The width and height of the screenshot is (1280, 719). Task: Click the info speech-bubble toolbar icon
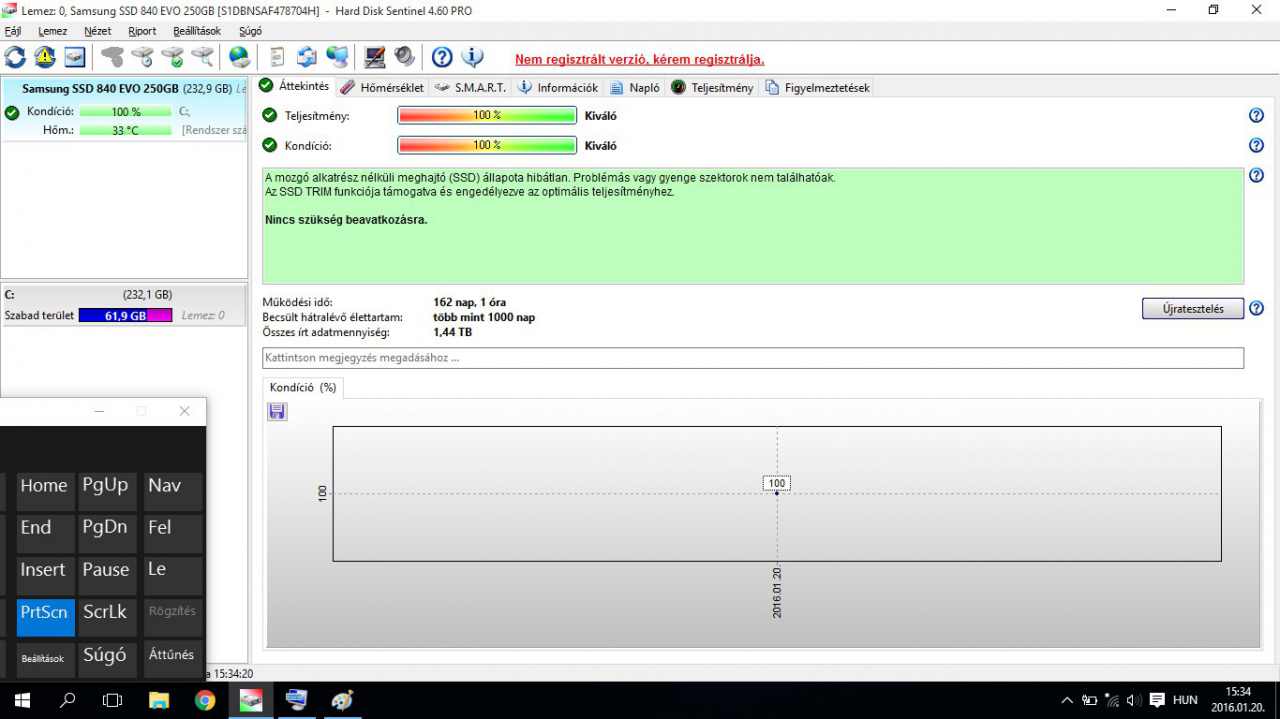tap(472, 57)
